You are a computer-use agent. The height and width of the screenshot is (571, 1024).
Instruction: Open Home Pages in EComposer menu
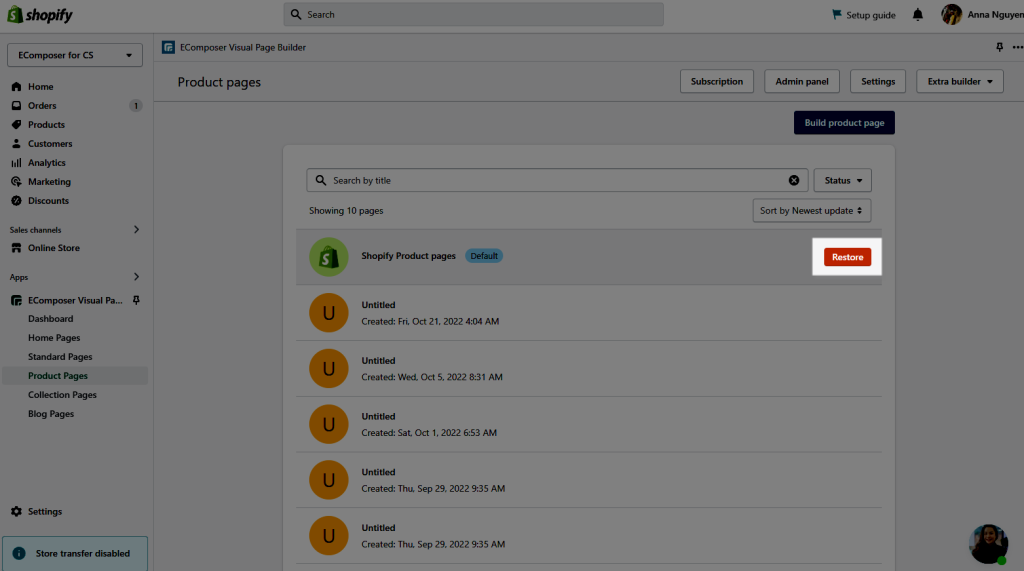[54, 338]
